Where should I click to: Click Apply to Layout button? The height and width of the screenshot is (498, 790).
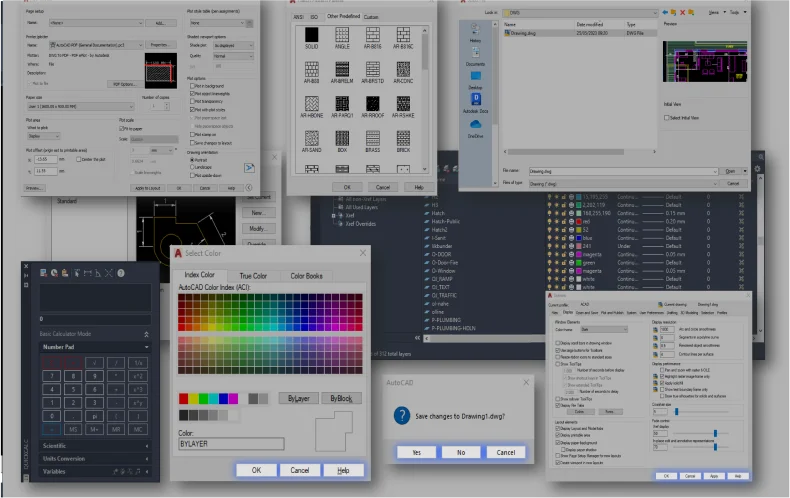click(147, 188)
